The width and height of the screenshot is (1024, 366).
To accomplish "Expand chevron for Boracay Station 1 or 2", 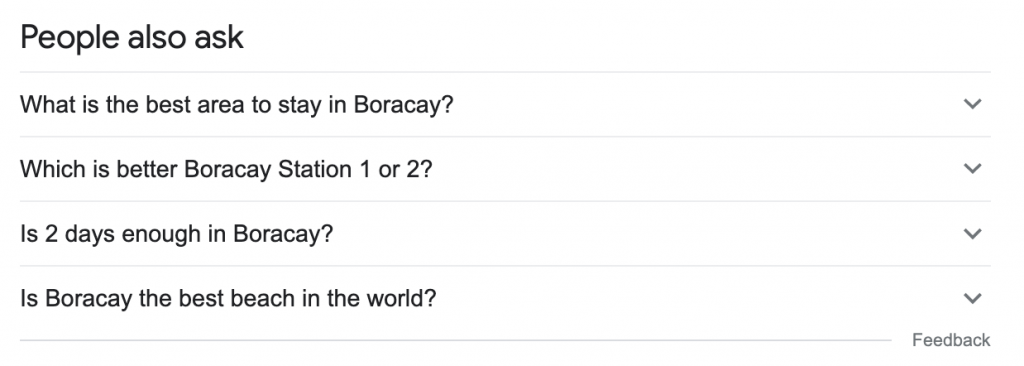I will click(972, 169).
